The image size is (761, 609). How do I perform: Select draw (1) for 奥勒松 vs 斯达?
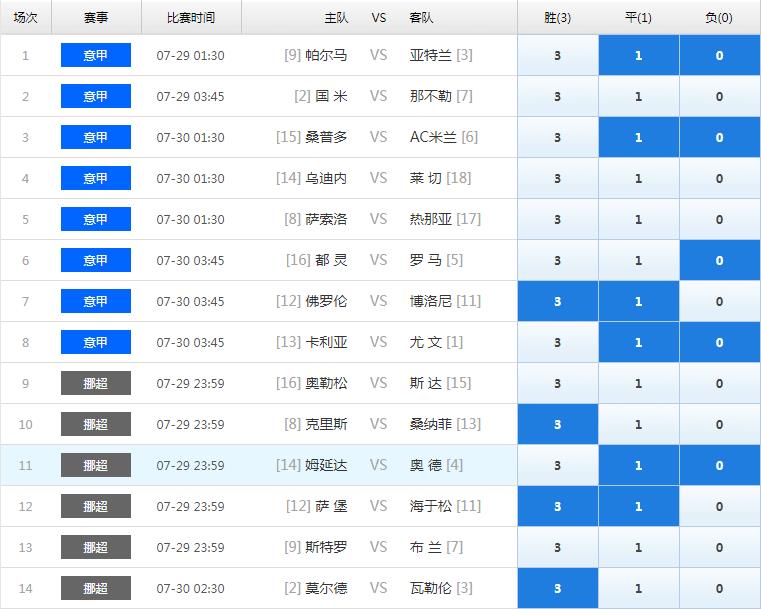pyautogui.click(x=638, y=383)
